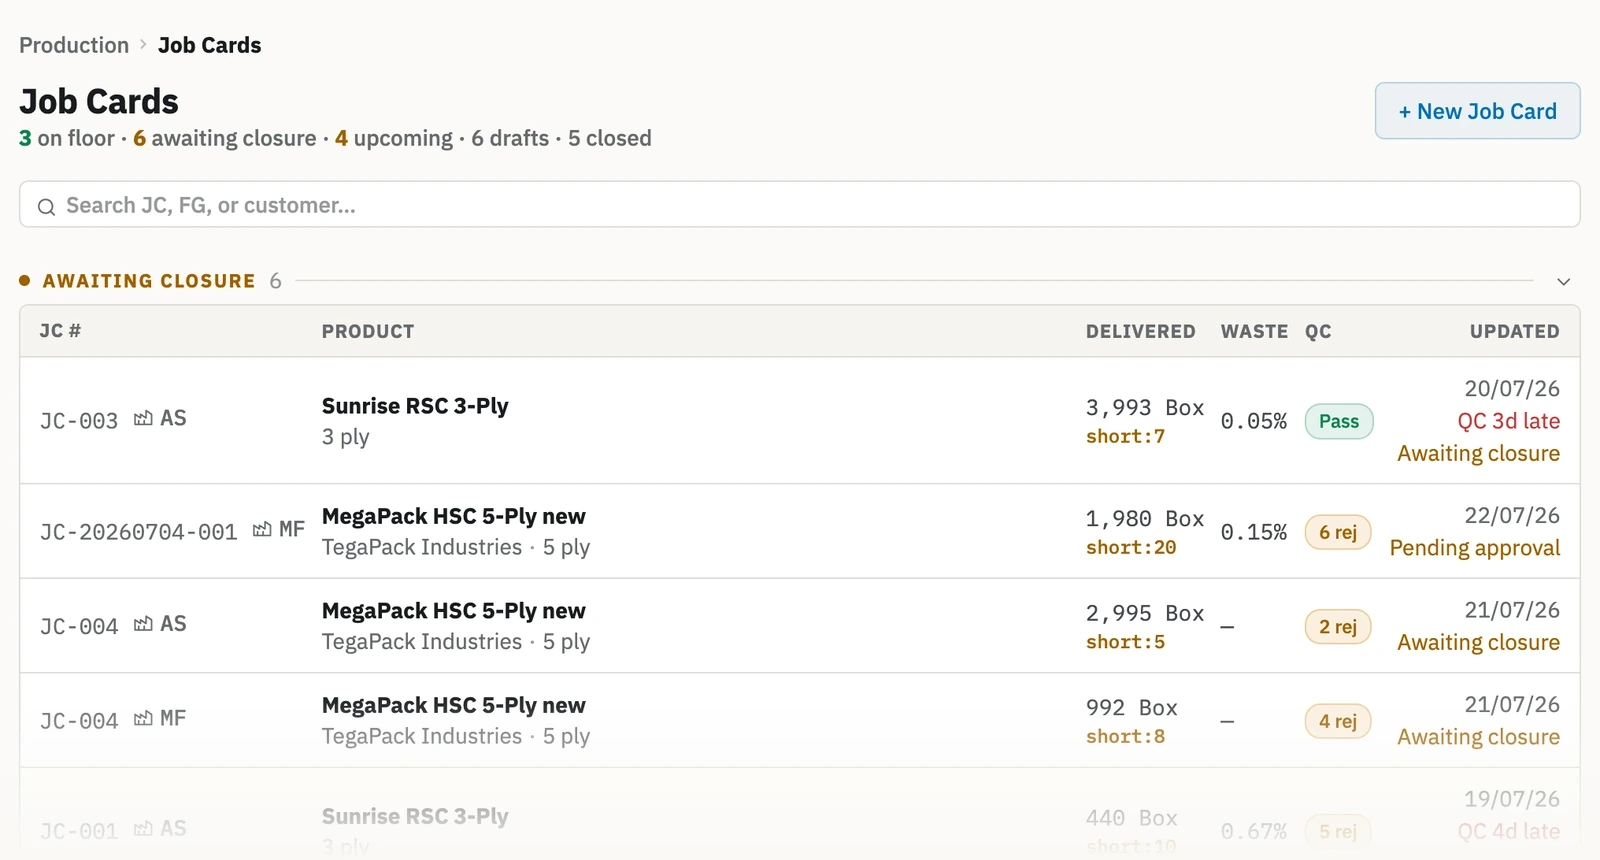Click the factory icon beside JC-003 AS
Image resolution: width=1600 pixels, height=860 pixels.
pyautogui.click(x=143, y=418)
